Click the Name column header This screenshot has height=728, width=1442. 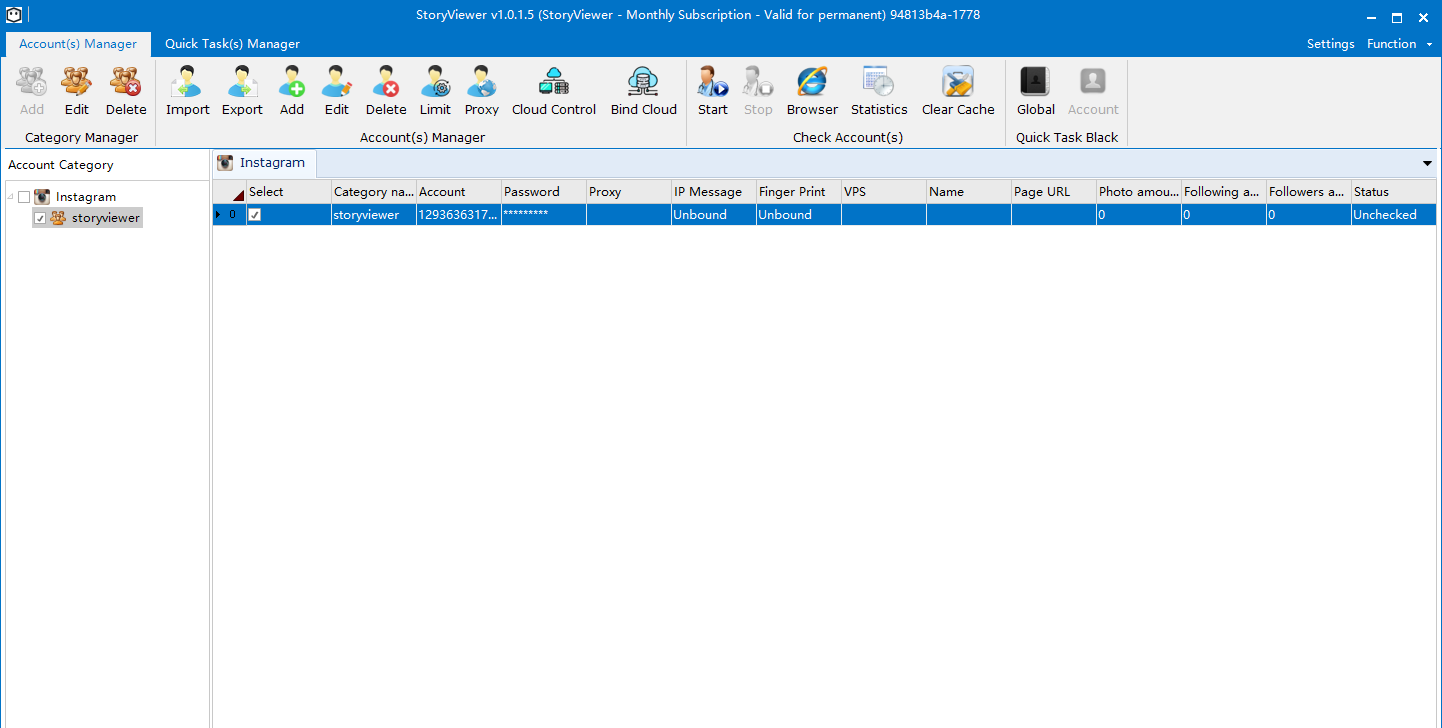(968, 192)
